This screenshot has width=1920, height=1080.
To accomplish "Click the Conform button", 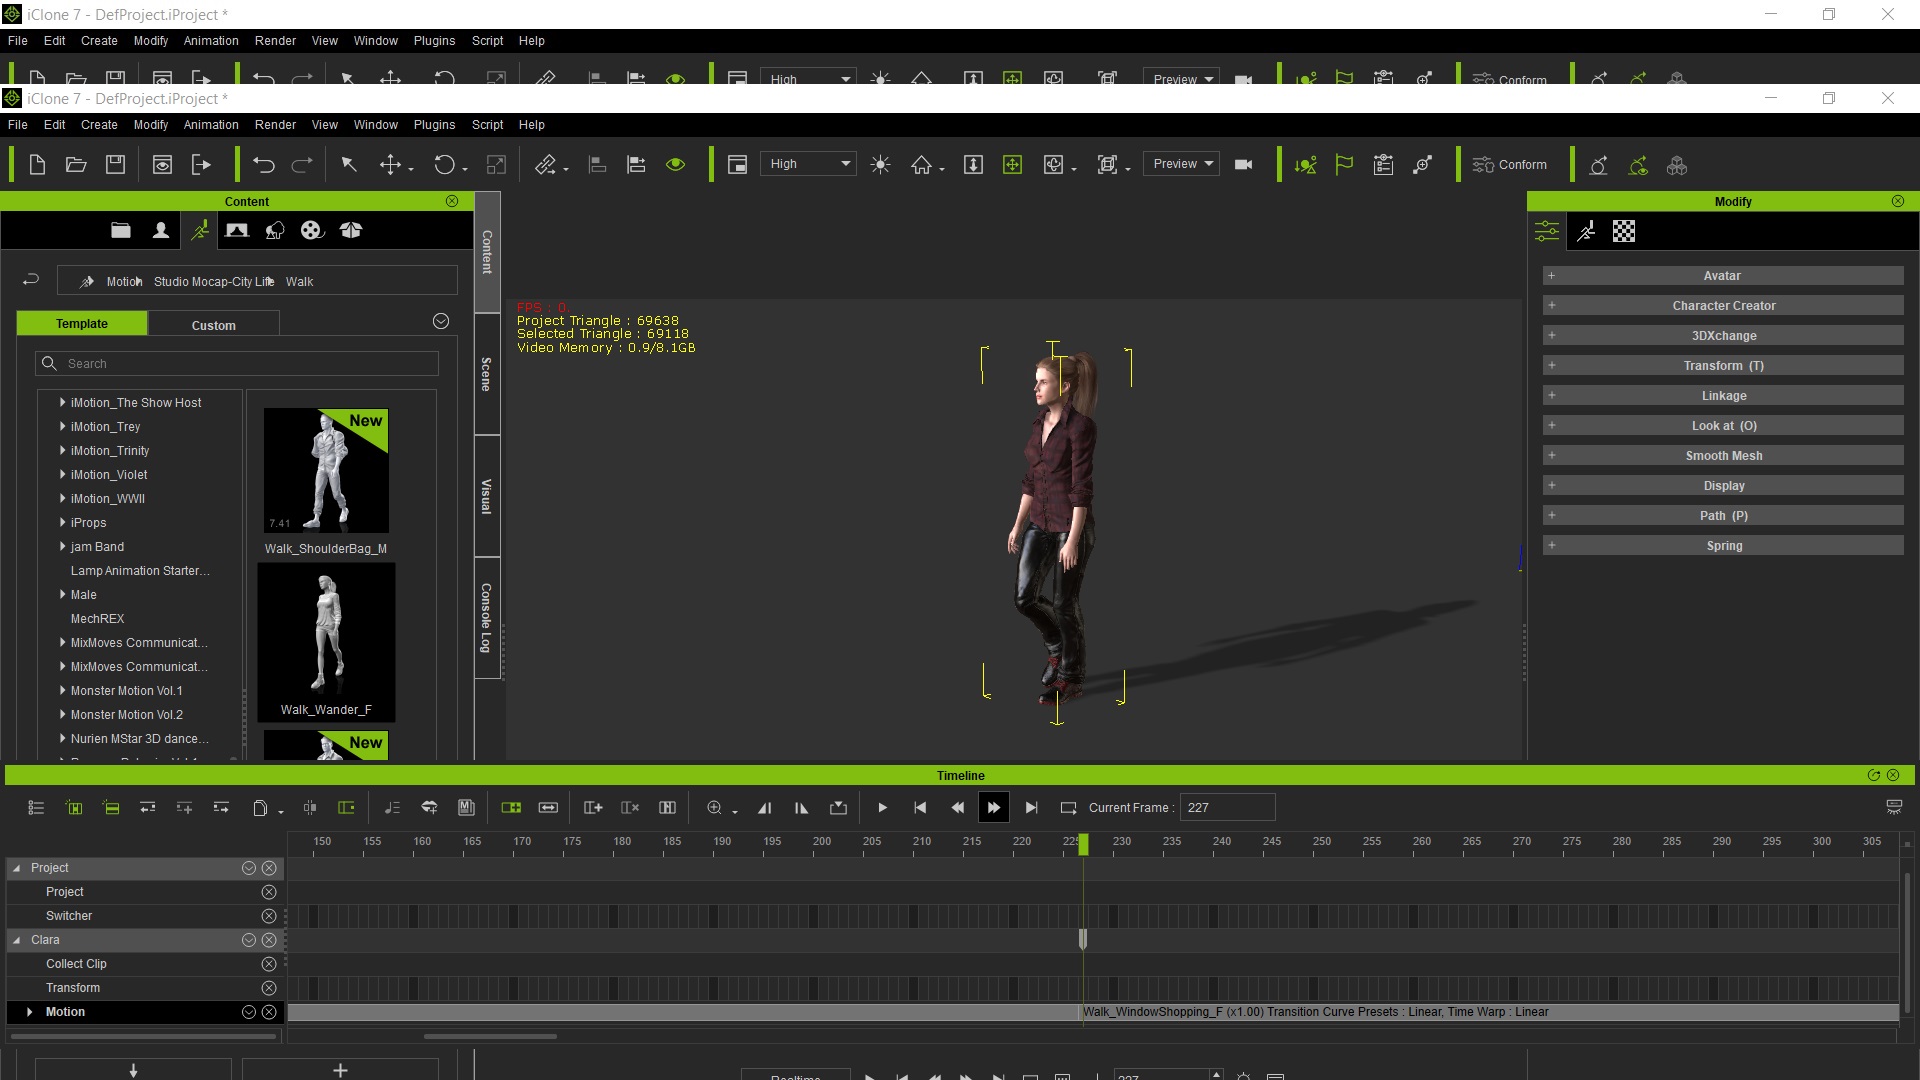I will (1510, 165).
